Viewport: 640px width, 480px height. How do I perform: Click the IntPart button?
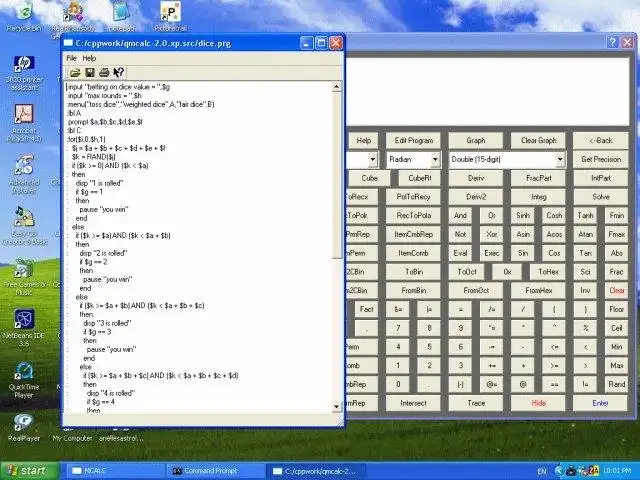click(x=601, y=178)
